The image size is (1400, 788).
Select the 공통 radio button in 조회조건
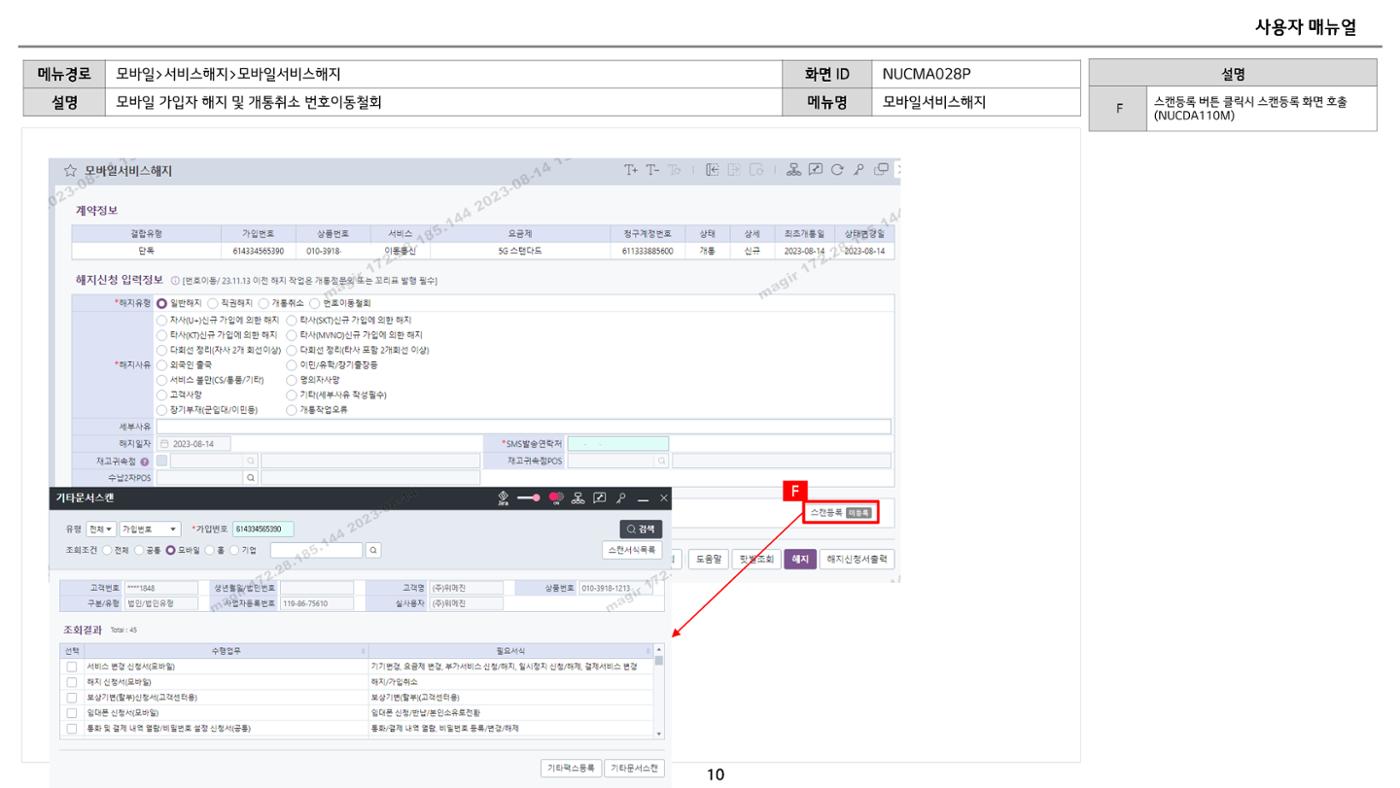tap(140, 549)
